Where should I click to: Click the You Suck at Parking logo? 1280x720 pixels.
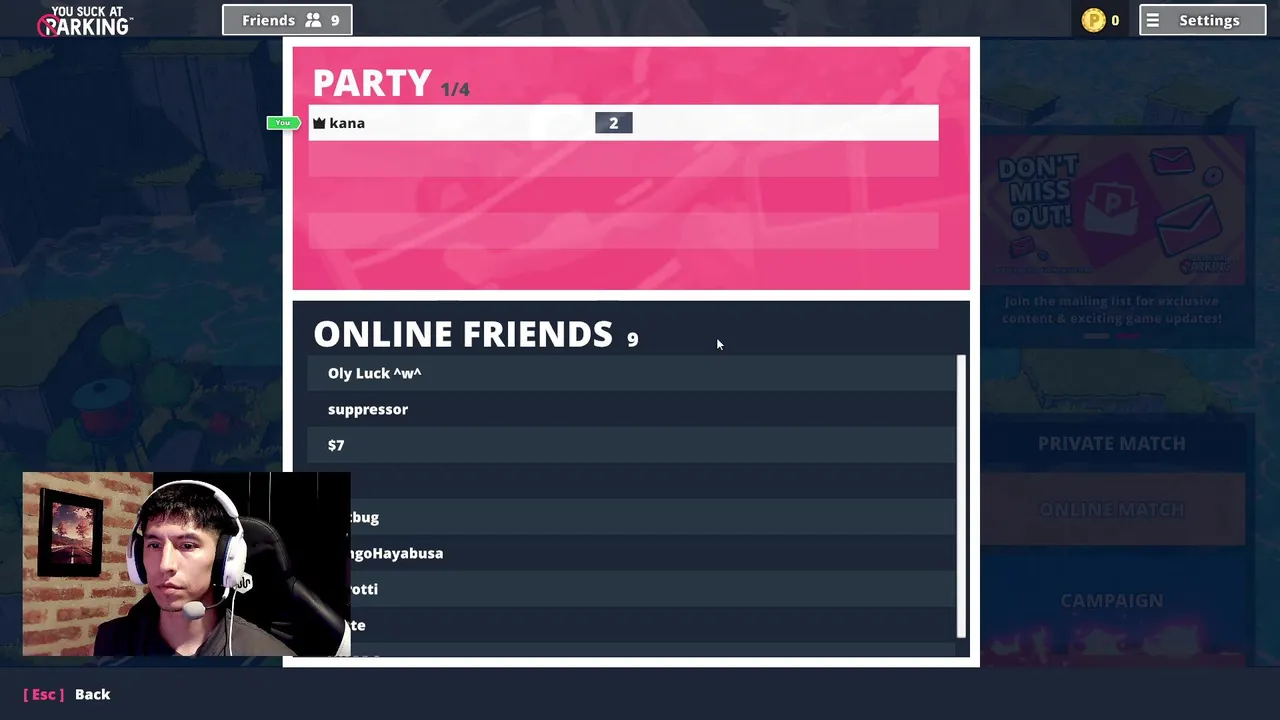click(85, 21)
